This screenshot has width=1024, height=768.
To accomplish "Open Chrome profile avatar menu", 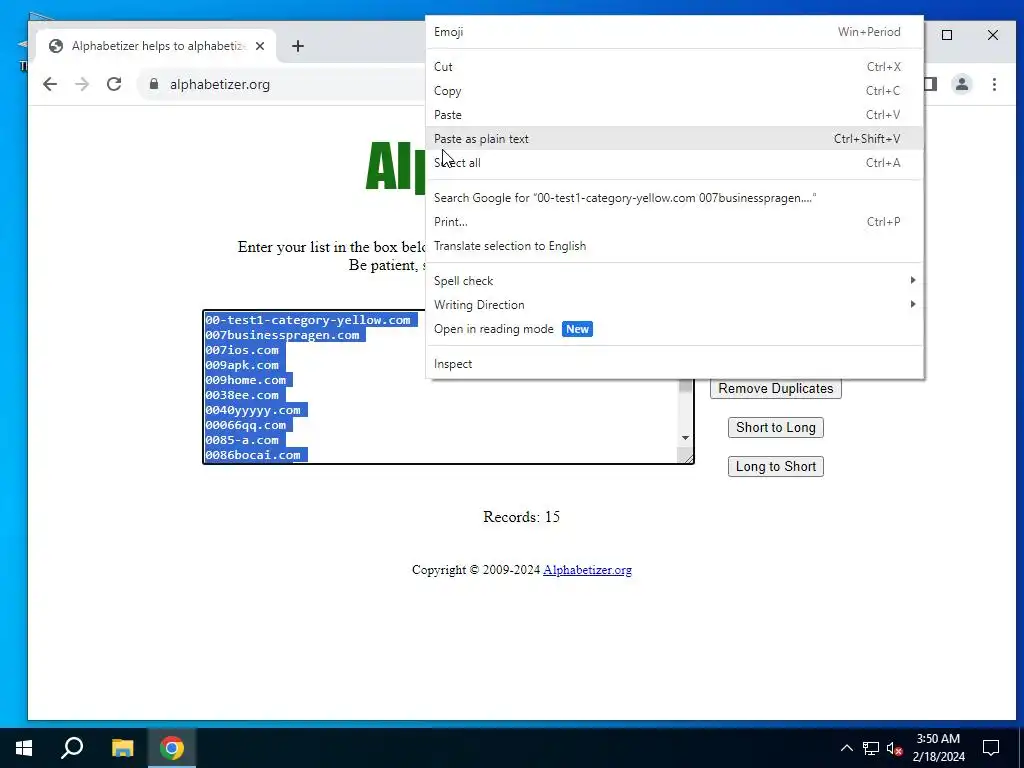I will click(962, 84).
